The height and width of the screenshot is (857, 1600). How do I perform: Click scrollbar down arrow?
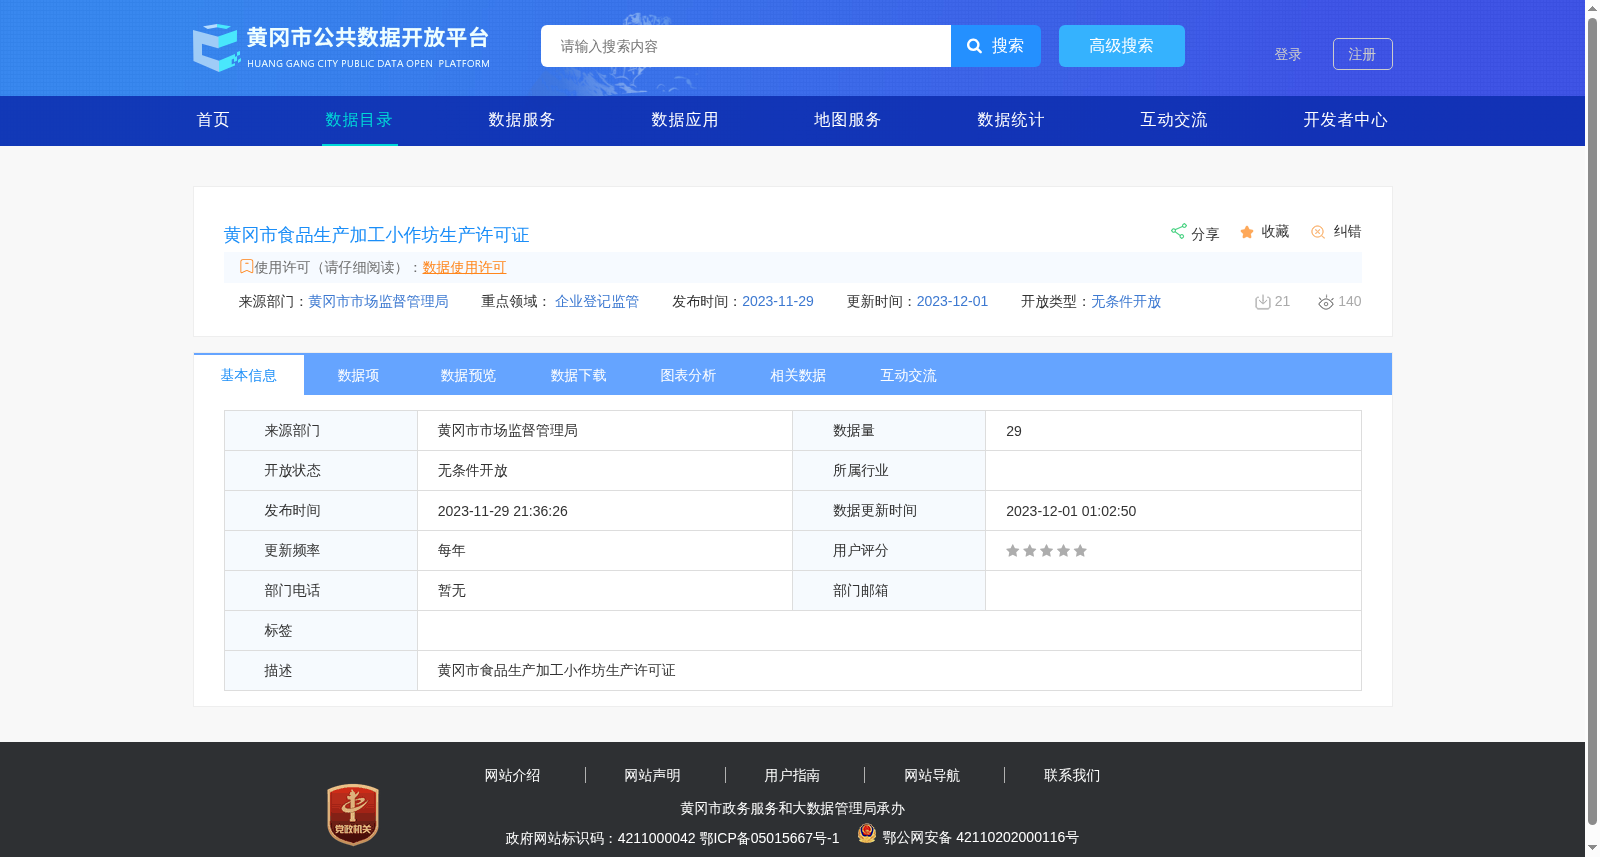click(x=1592, y=848)
